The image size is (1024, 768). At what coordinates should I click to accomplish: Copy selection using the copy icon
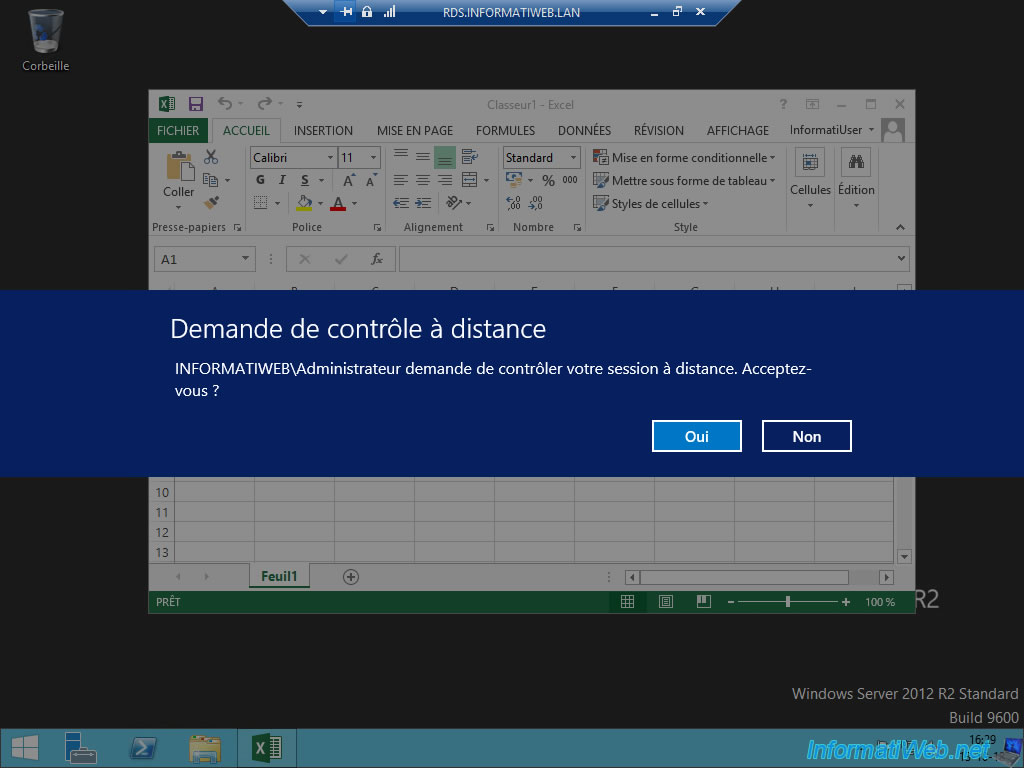coord(210,180)
